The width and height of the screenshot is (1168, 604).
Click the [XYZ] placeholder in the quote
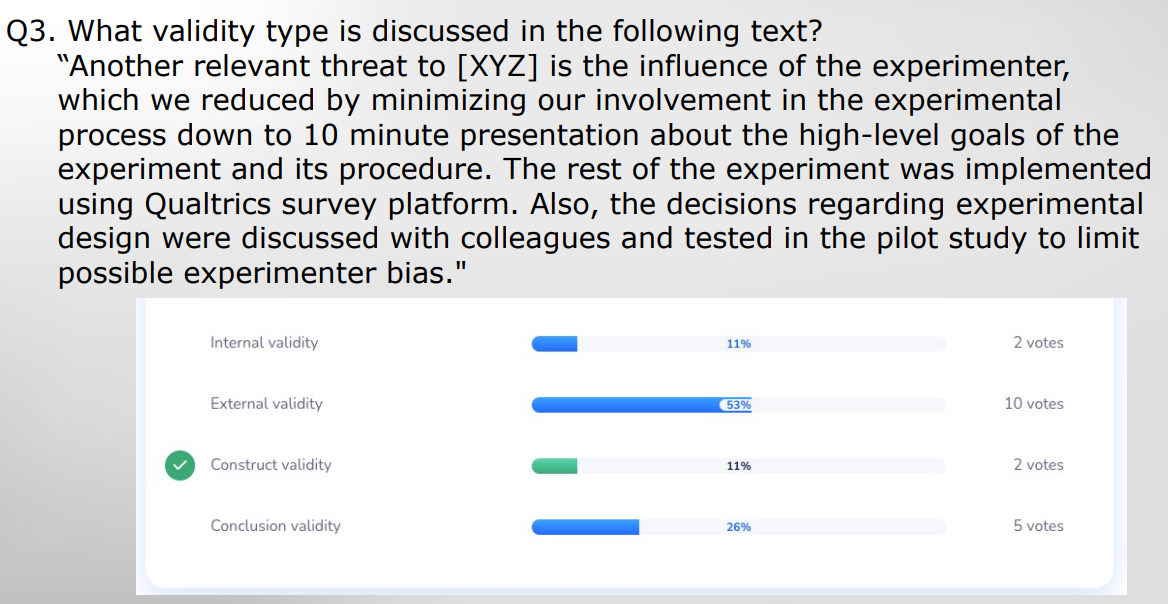pyautogui.click(x=498, y=67)
